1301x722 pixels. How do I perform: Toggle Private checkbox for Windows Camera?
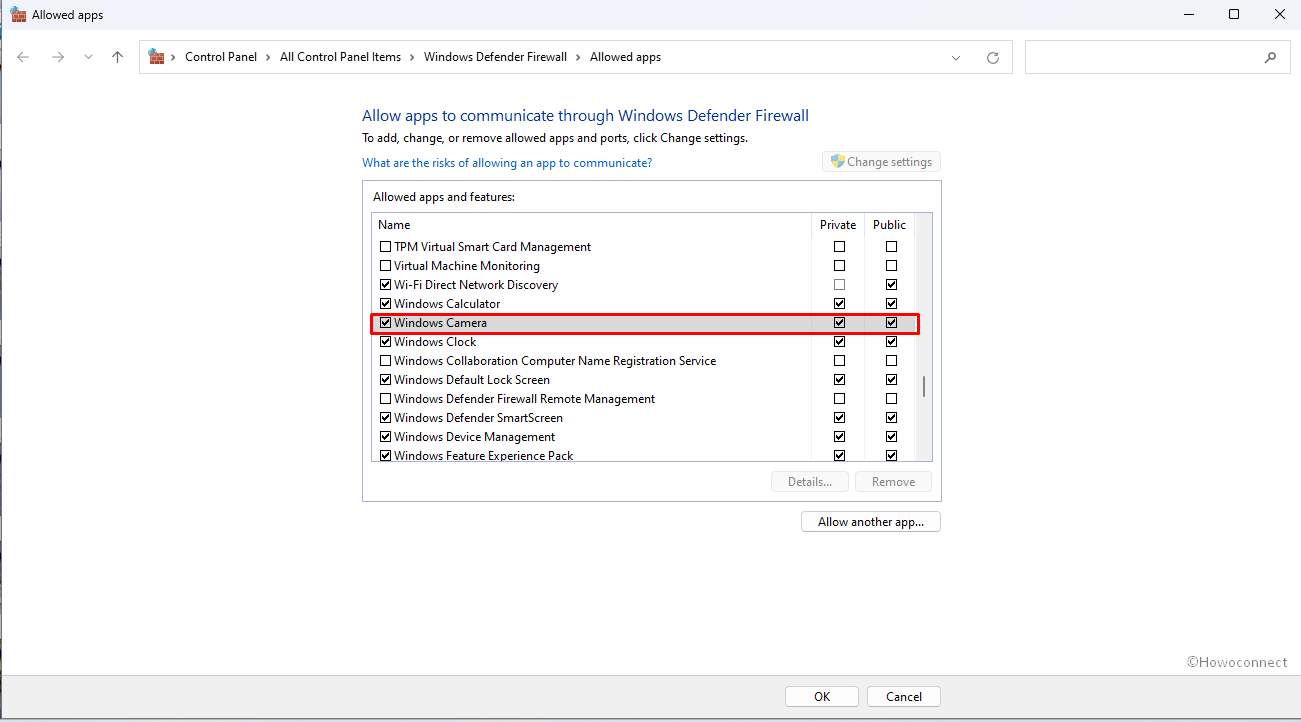pos(839,323)
